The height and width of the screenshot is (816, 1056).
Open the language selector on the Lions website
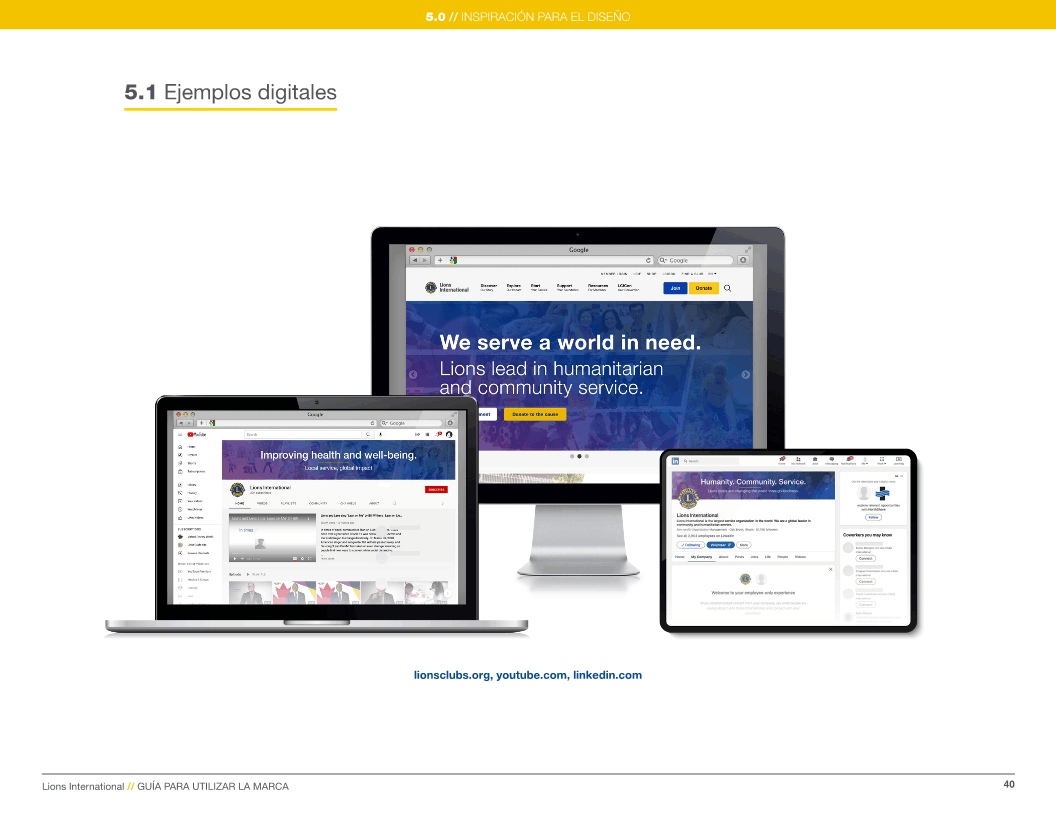(x=713, y=273)
